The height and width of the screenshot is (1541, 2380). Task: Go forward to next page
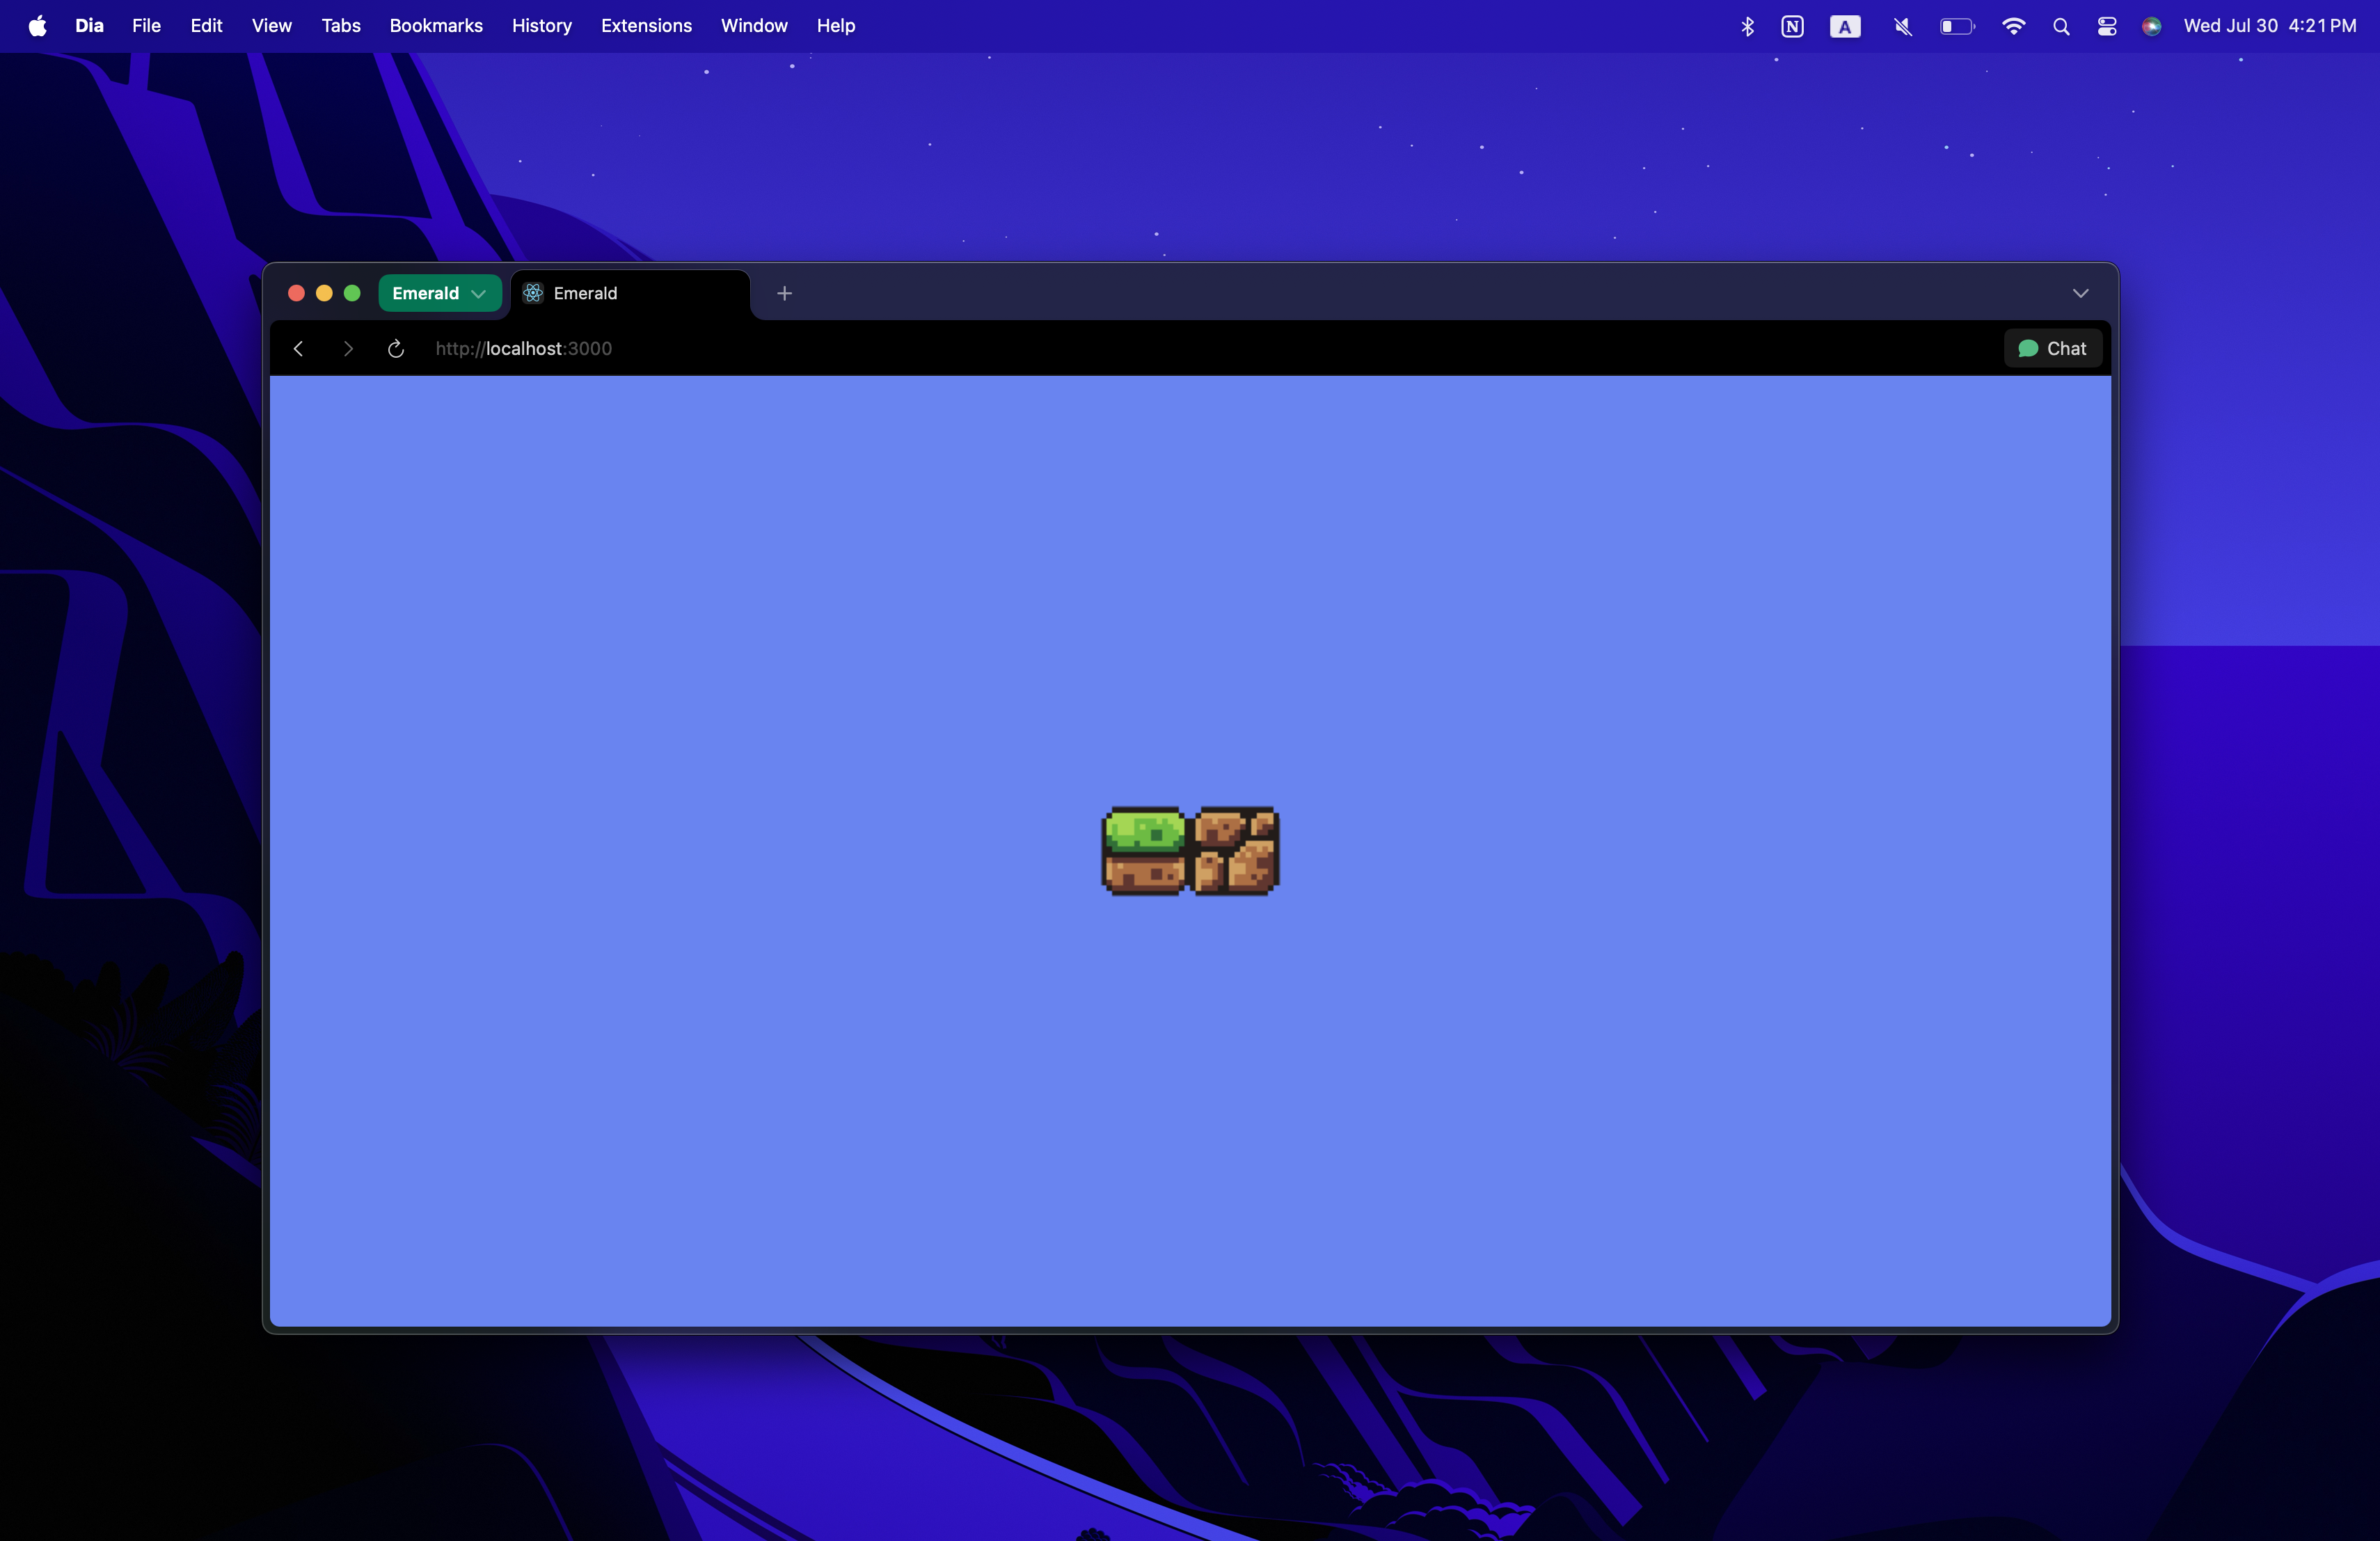pyautogui.click(x=347, y=348)
